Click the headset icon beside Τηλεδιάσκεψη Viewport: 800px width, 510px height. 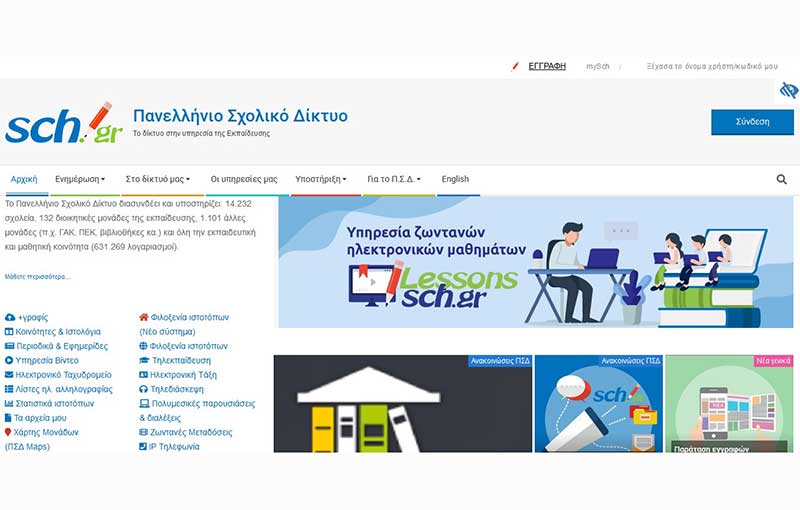click(x=143, y=389)
